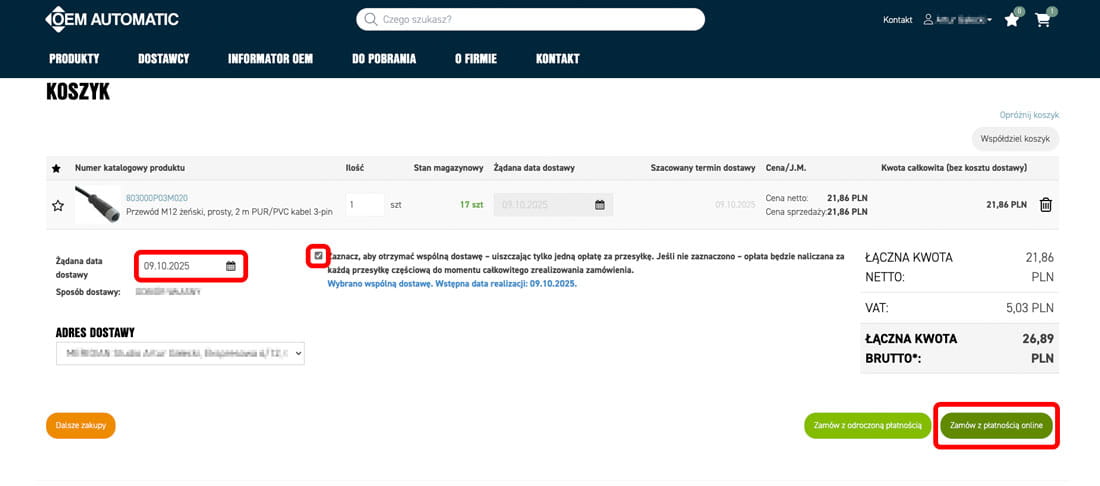Click Zamów z odroczoną płatnością button
The image size is (1100, 486).
(867, 425)
